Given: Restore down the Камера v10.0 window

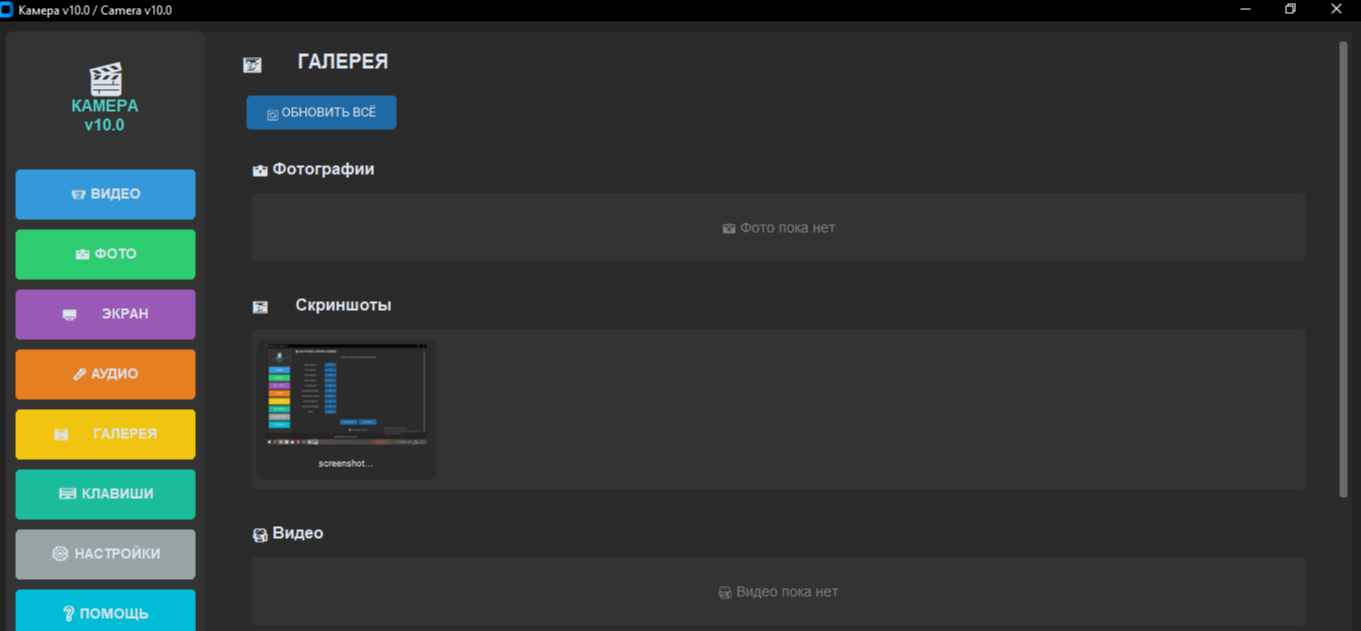Looking at the screenshot, I should [x=1290, y=10].
